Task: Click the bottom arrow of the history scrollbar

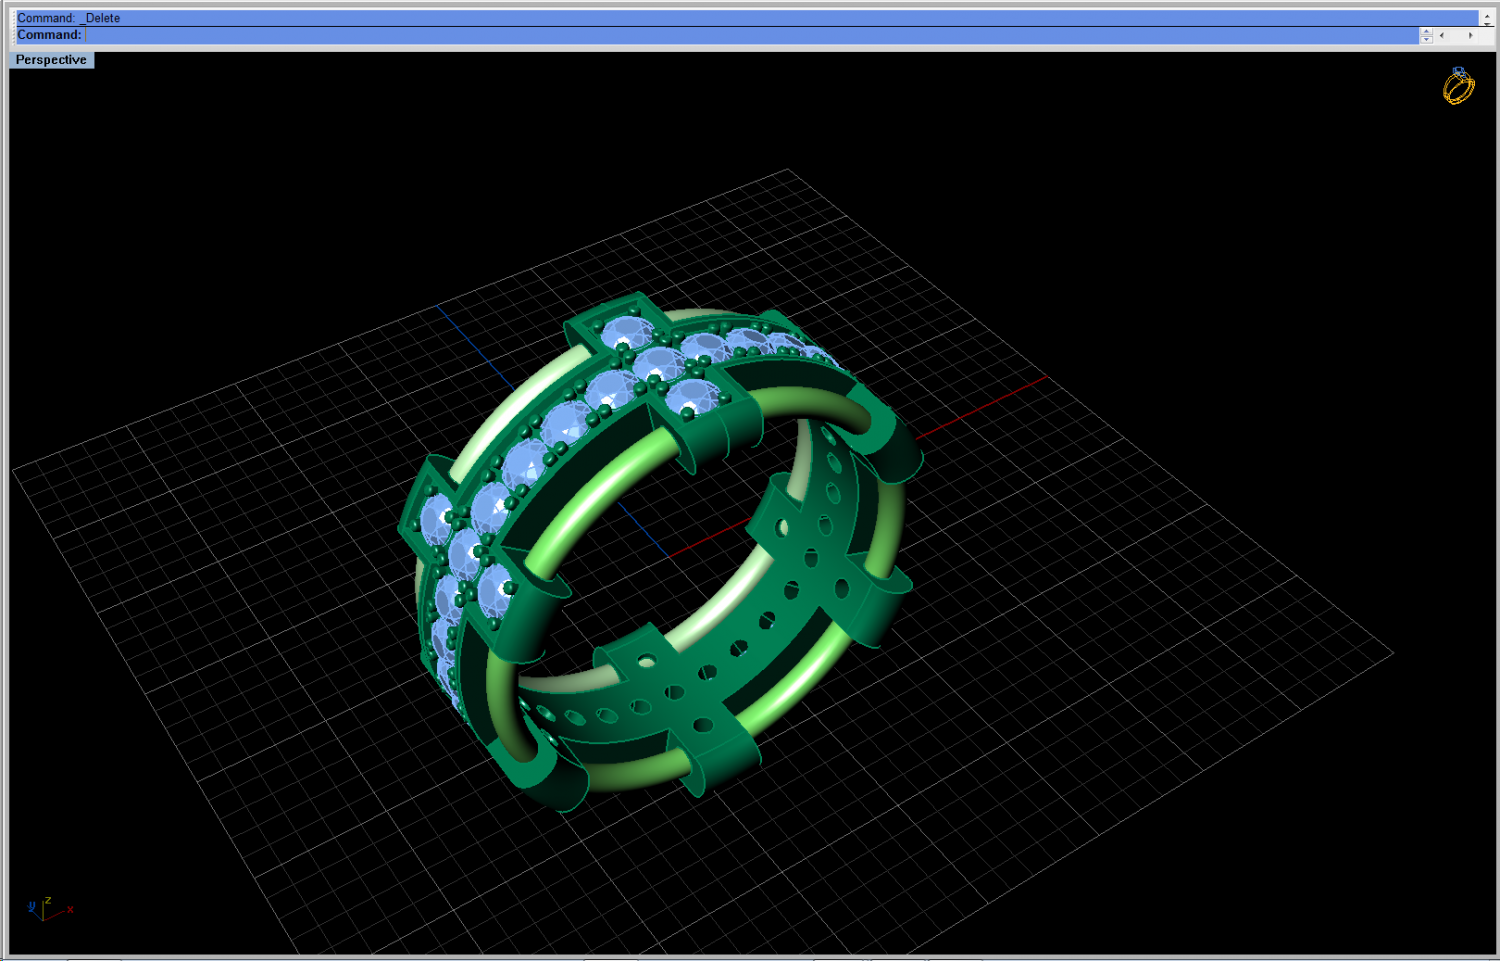Action: click(1487, 25)
